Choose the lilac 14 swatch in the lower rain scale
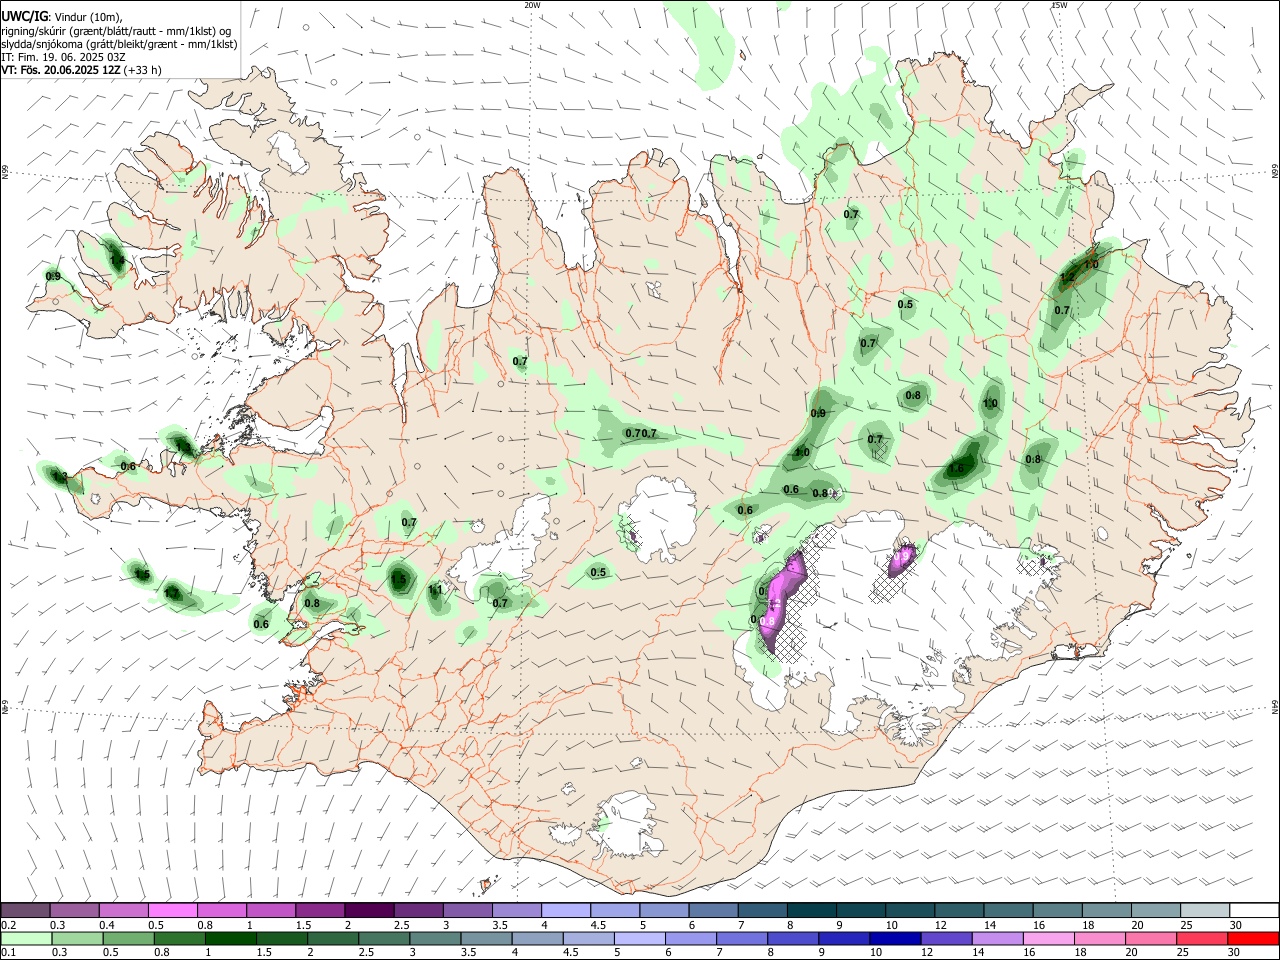 tap(997, 938)
